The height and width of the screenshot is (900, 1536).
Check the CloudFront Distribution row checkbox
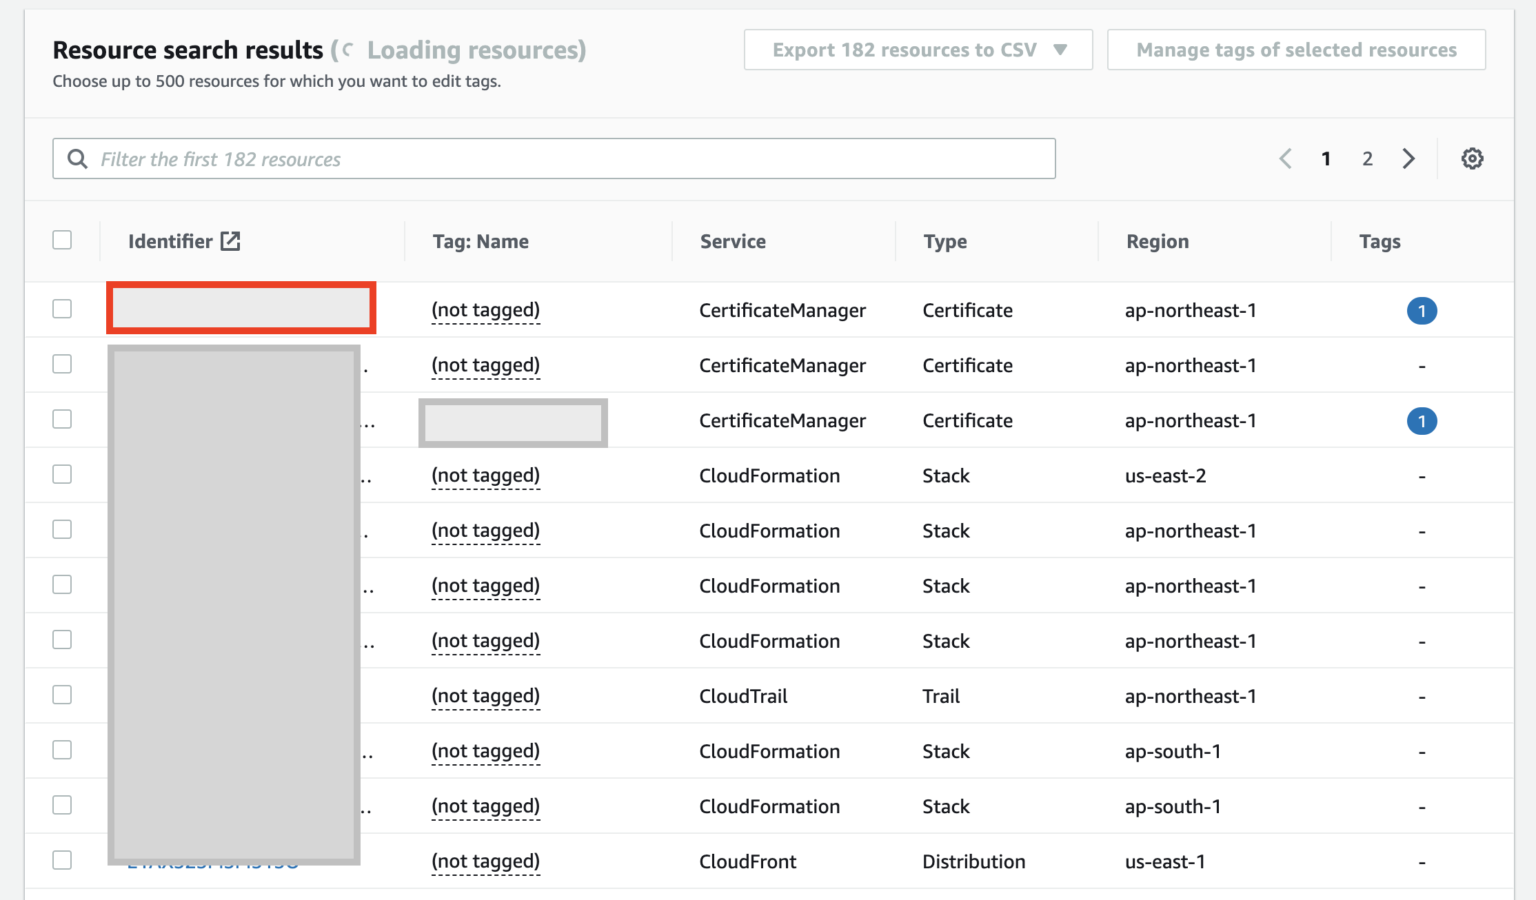pyautogui.click(x=62, y=860)
